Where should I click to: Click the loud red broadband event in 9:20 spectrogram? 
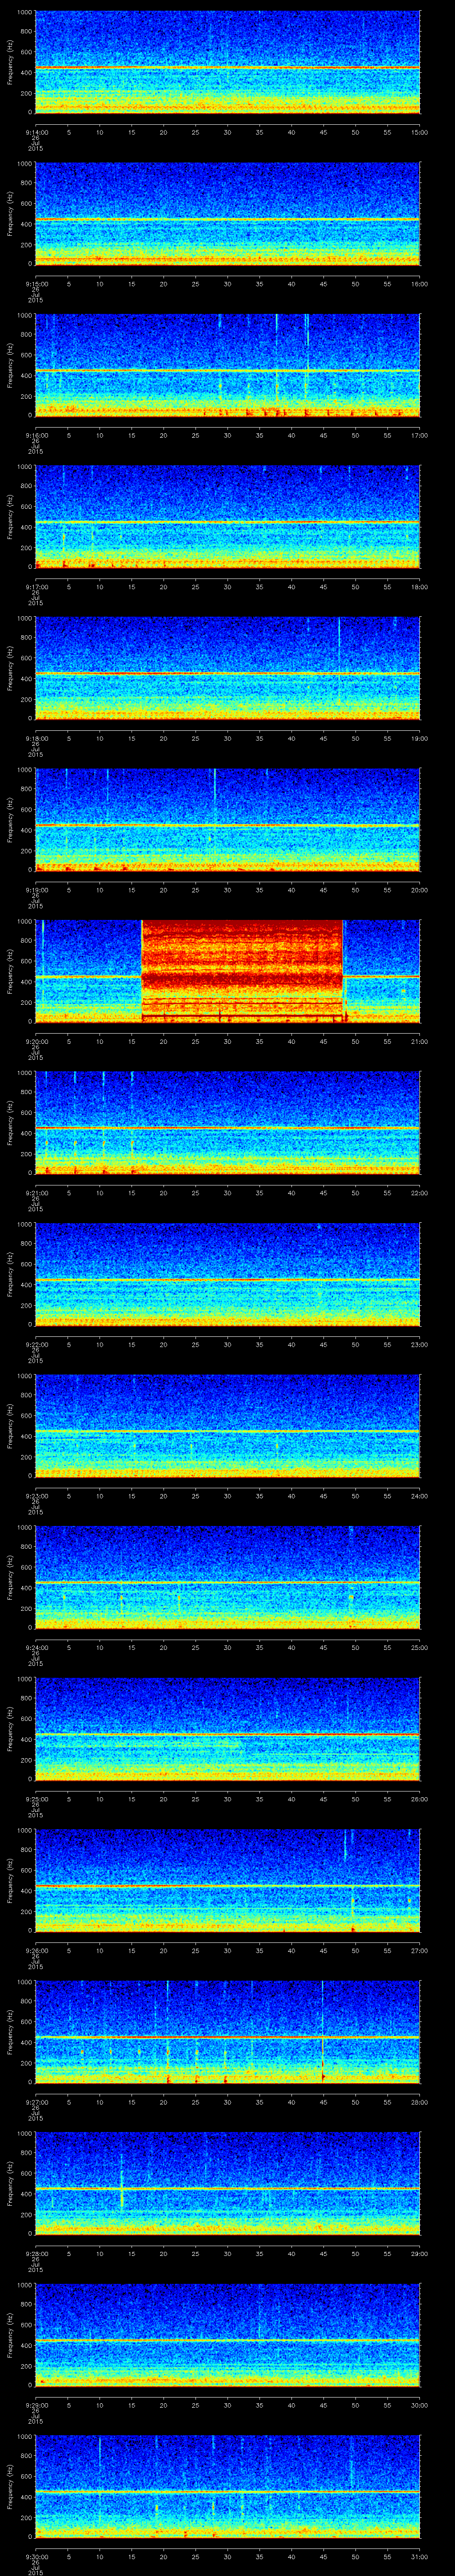[242, 970]
